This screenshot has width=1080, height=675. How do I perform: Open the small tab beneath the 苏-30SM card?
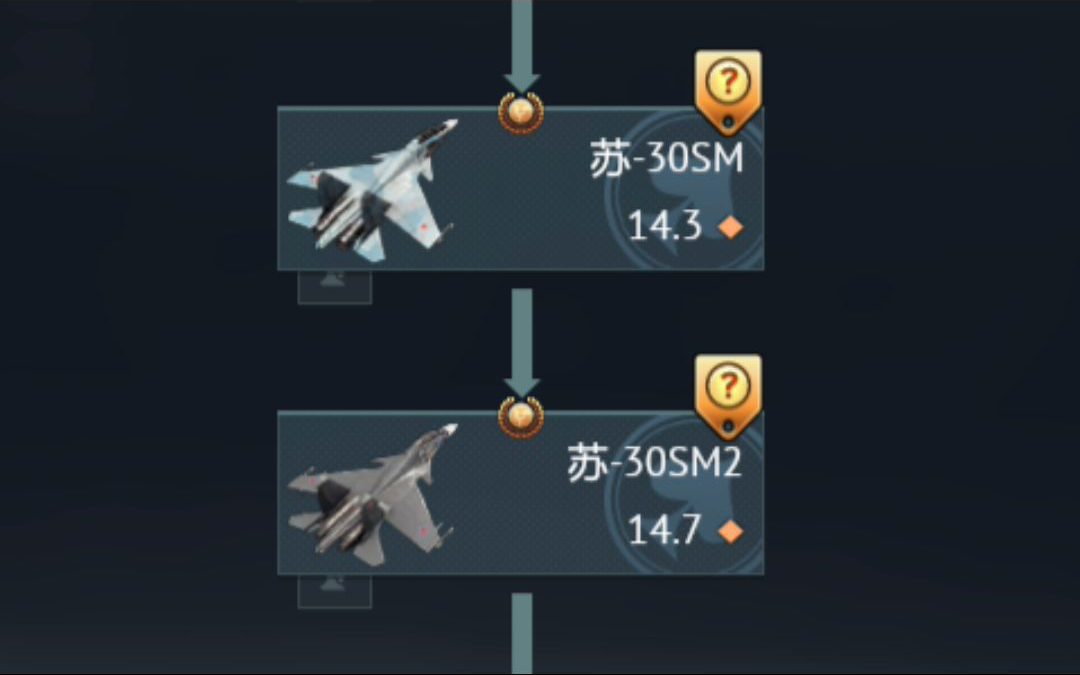pyautogui.click(x=335, y=287)
